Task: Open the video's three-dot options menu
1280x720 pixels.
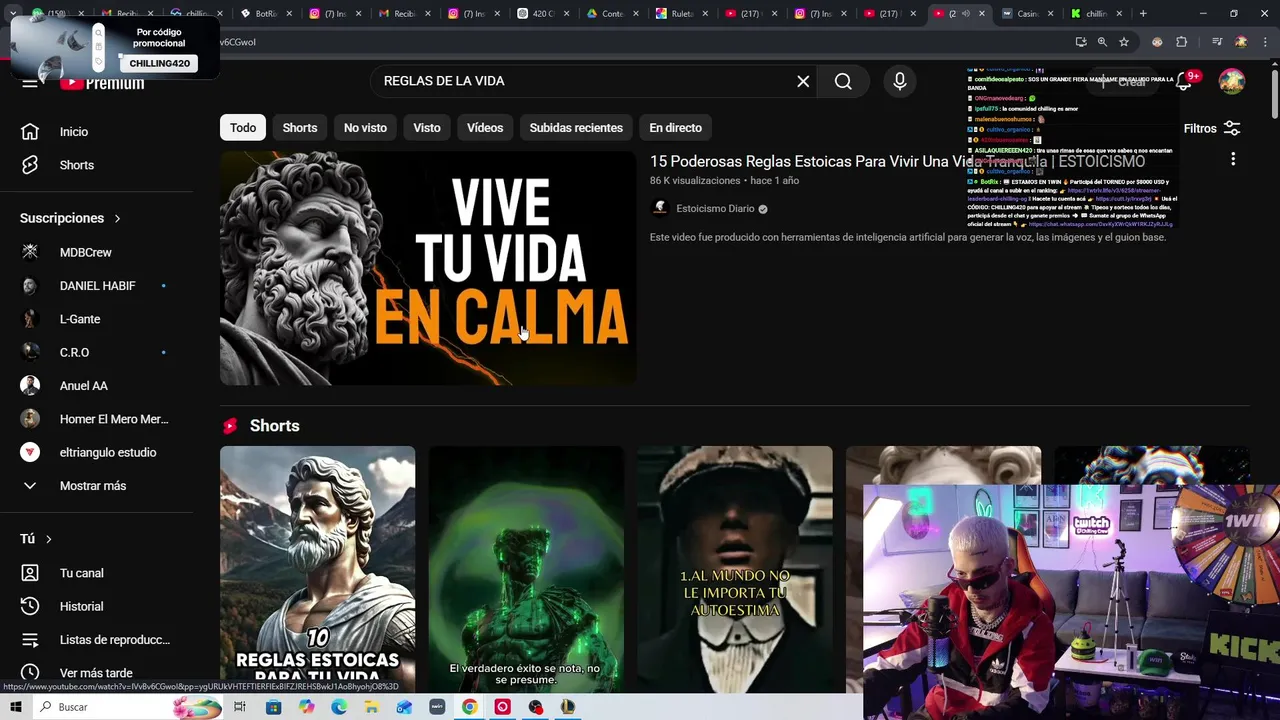Action: pyautogui.click(x=1233, y=159)
